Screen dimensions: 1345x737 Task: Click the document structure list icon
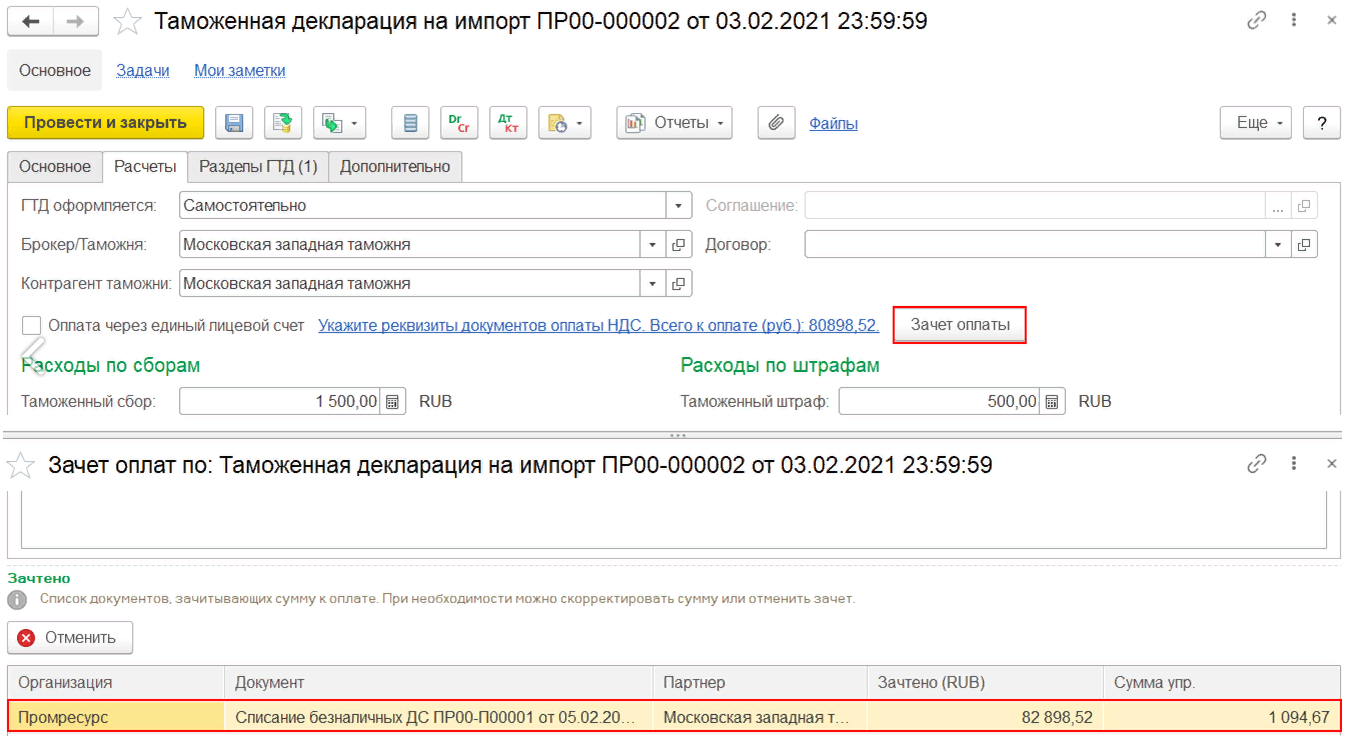pyautogui.click(x=410, y=123)
